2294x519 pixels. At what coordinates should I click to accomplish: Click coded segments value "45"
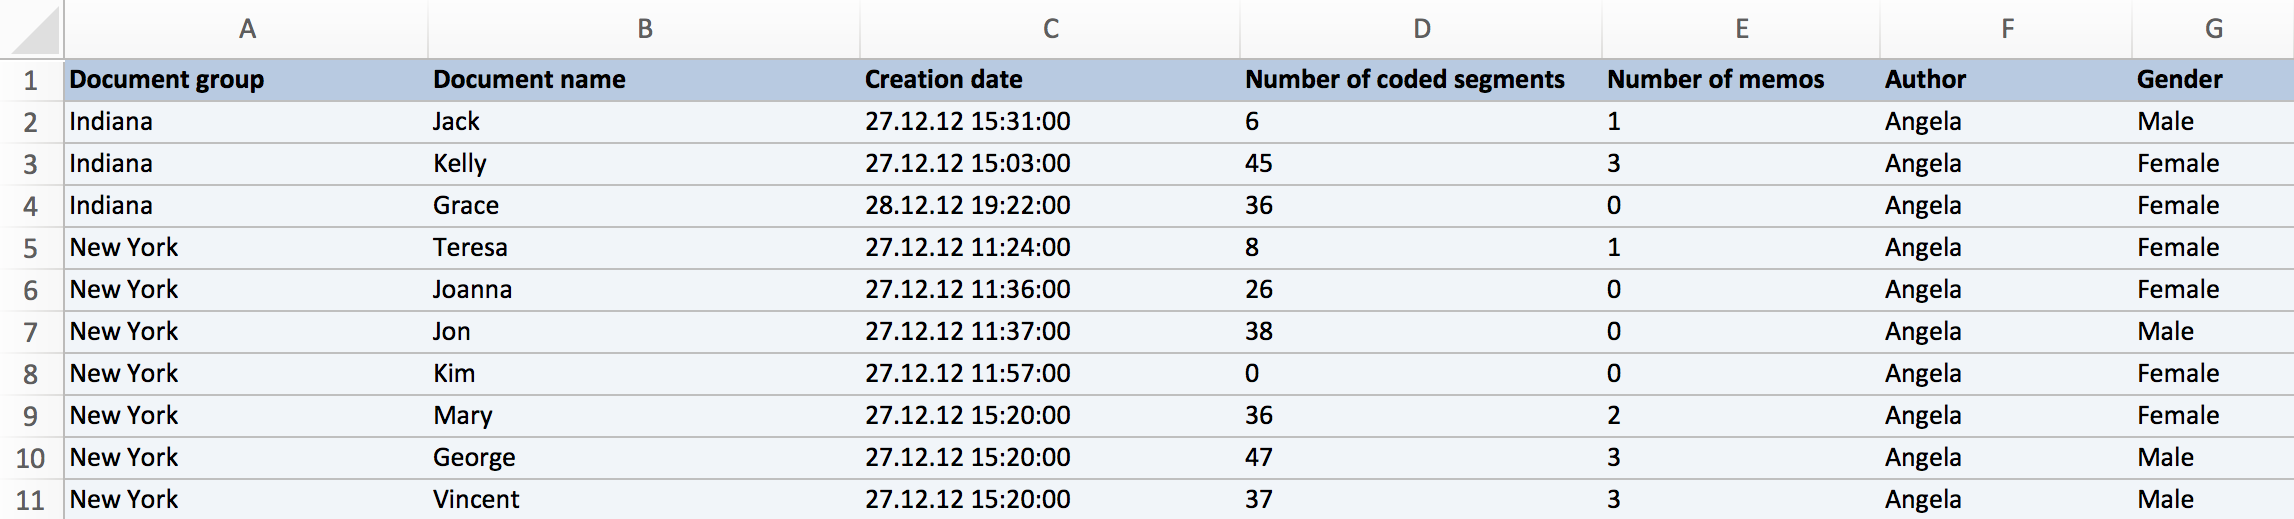click(x=1258, y=164)
